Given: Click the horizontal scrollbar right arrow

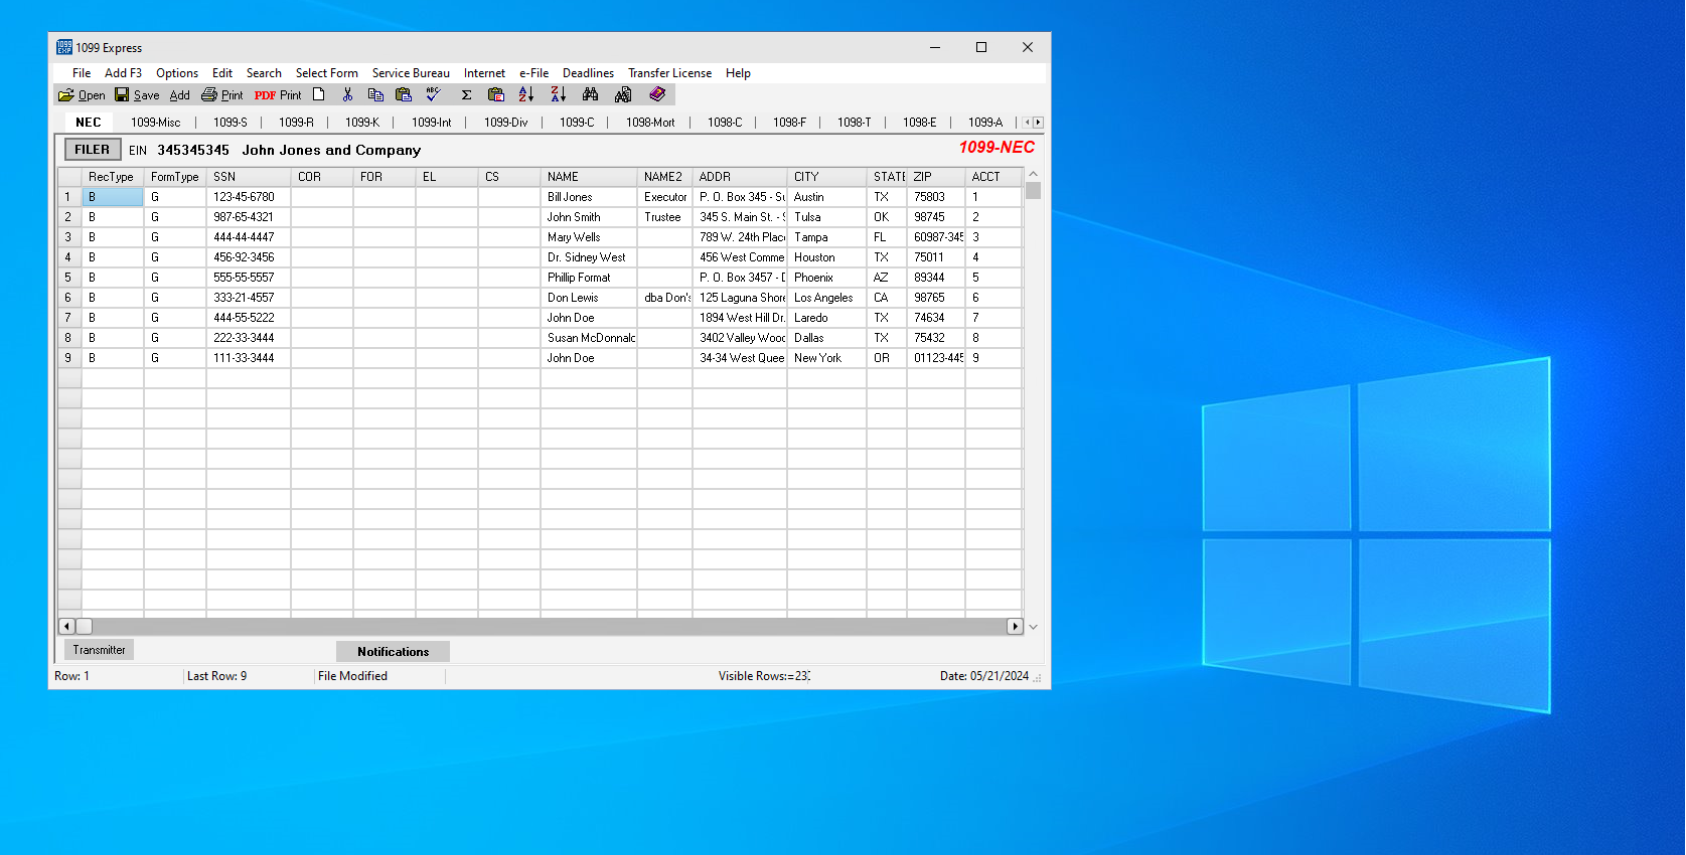Looking at the screenshot, I should coord(1014,626).
